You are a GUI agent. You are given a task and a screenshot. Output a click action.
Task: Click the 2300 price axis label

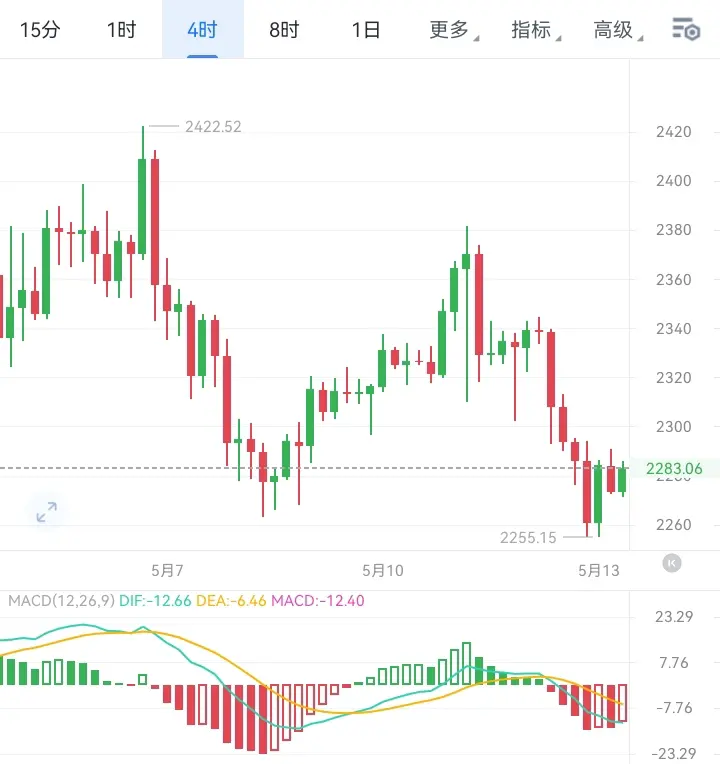click(x=674, y=427)
